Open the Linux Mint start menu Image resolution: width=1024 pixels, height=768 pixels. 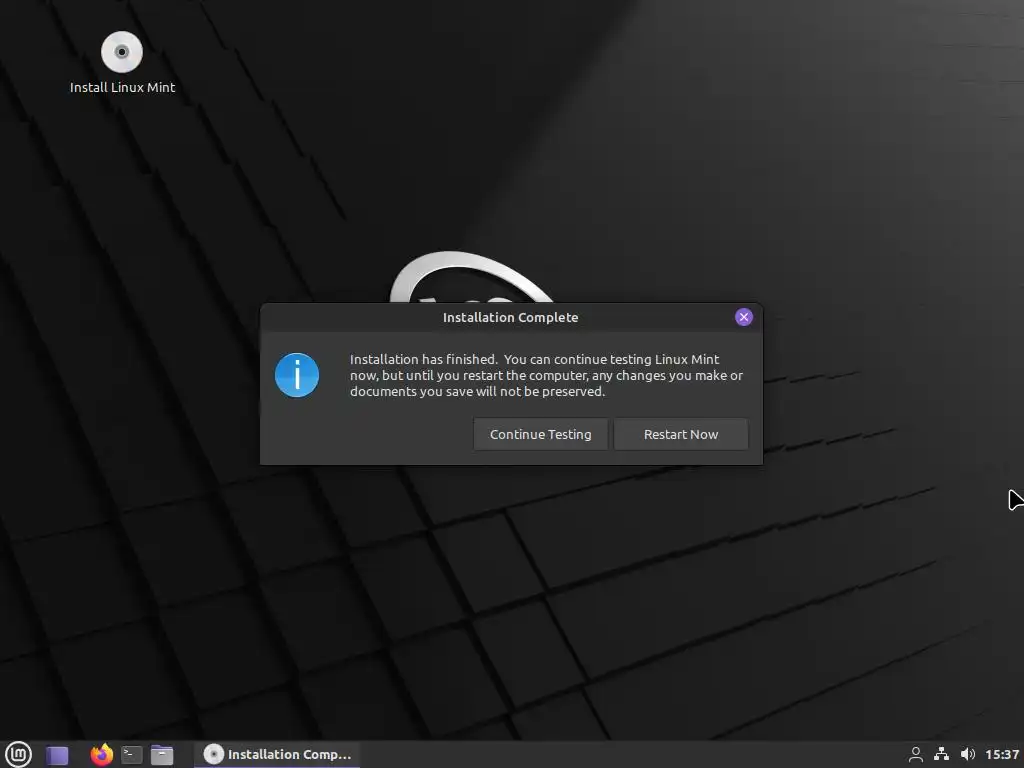[18, 754]
